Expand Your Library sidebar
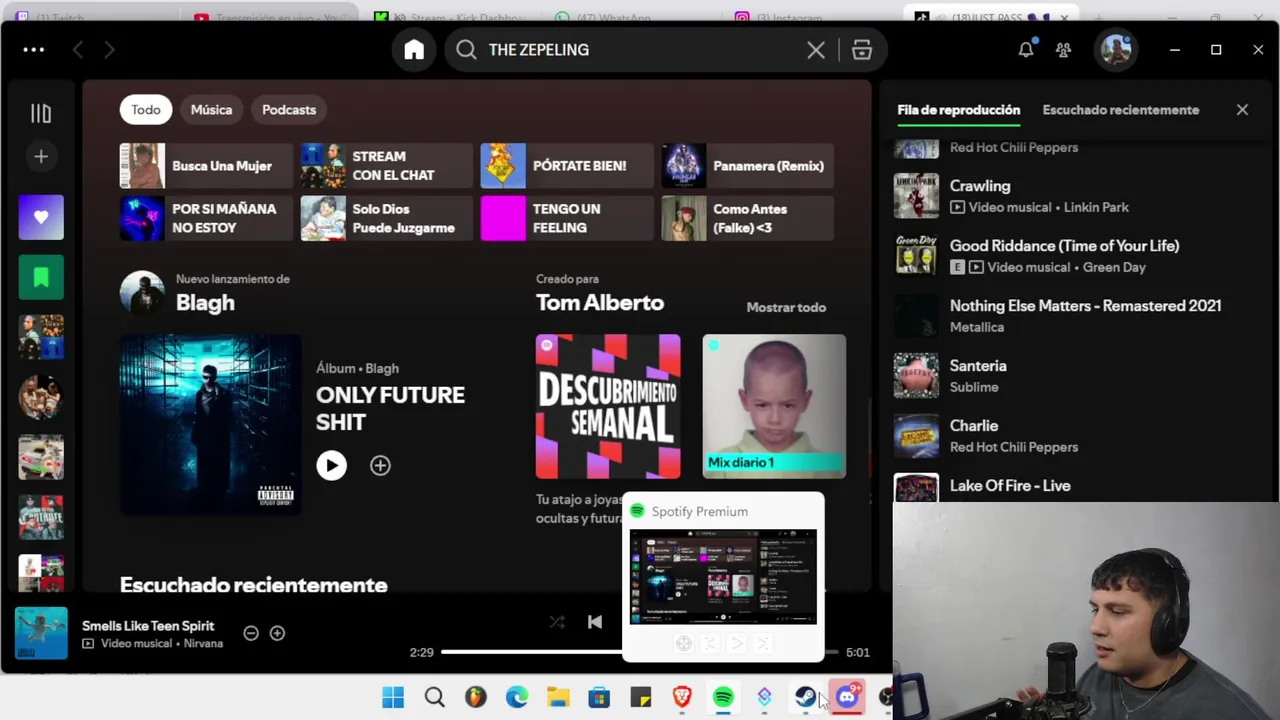 click(41, 114)
